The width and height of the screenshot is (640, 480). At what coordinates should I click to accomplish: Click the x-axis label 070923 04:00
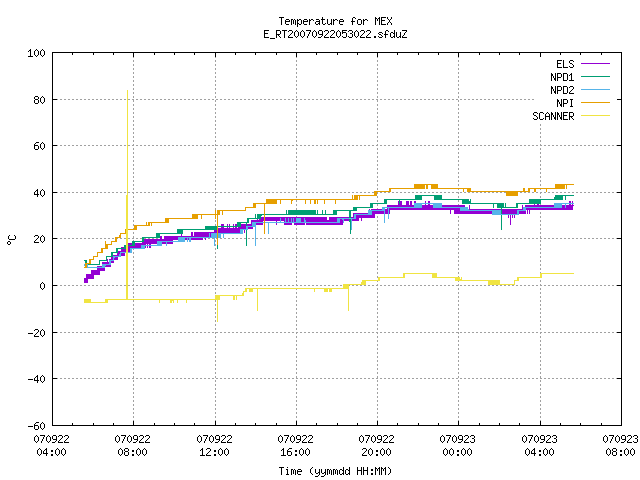coord(539,446)
